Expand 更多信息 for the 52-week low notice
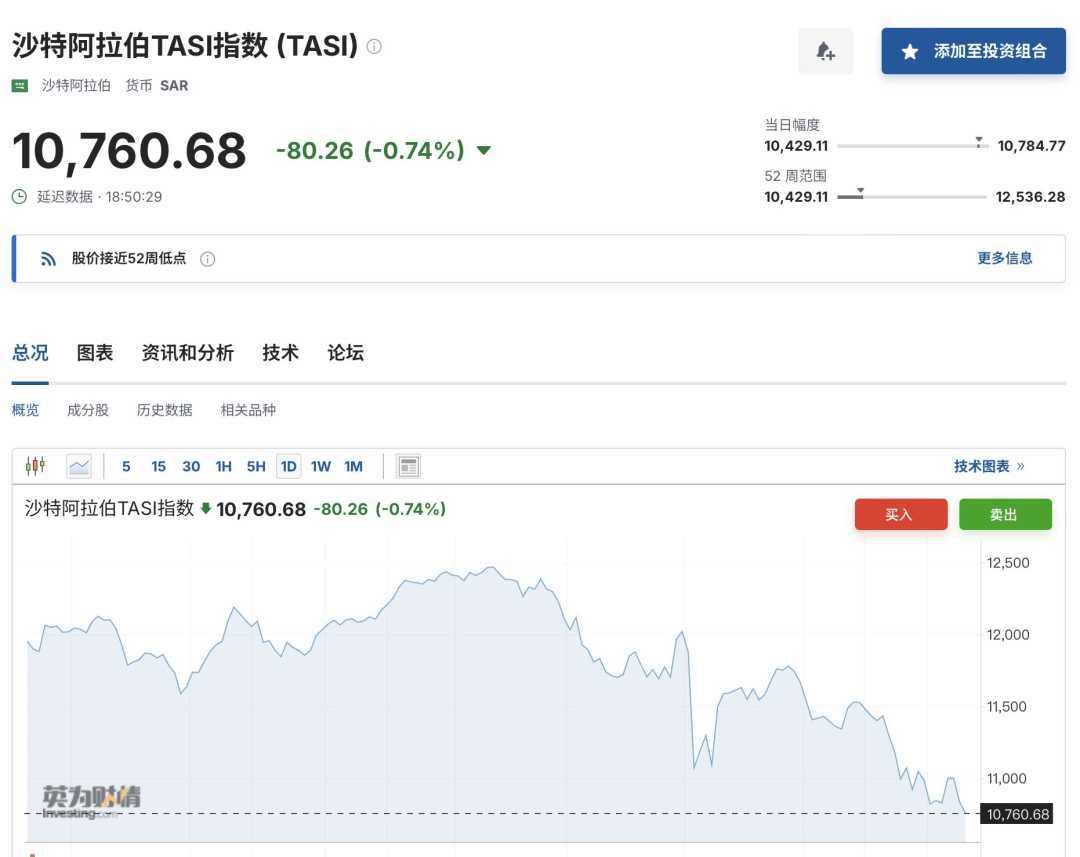The image size is (1080, 857). click(x=1004, y=258)
